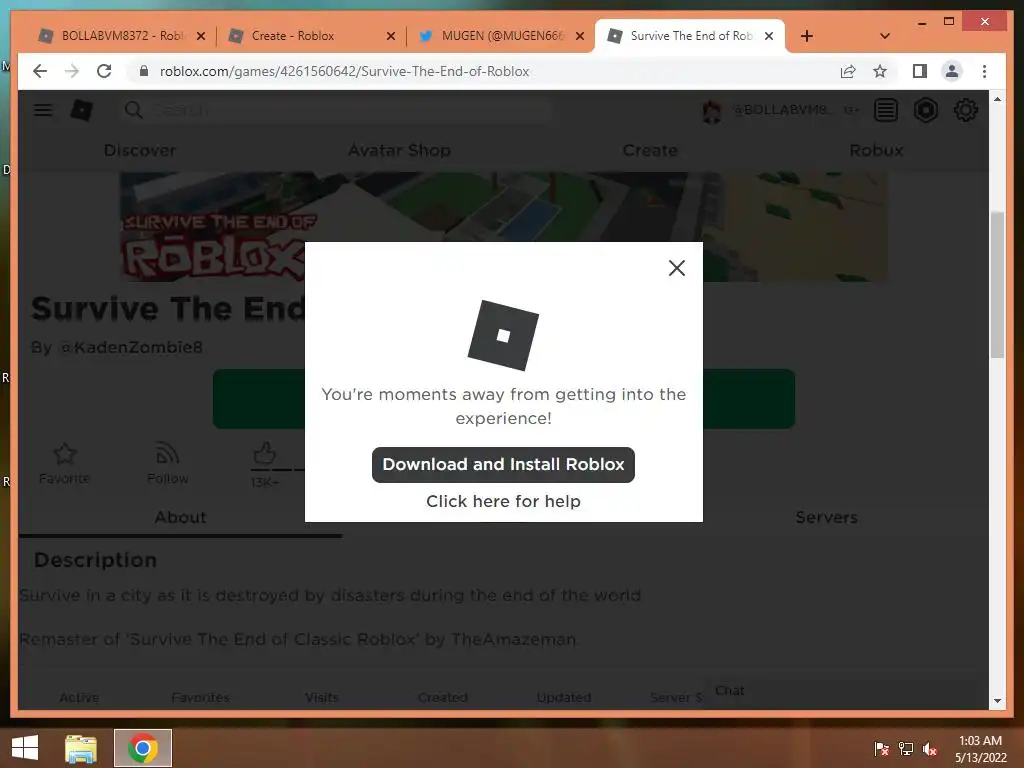
Task: Click scrollbar up arrow
Action: click(x=997, y=99)
